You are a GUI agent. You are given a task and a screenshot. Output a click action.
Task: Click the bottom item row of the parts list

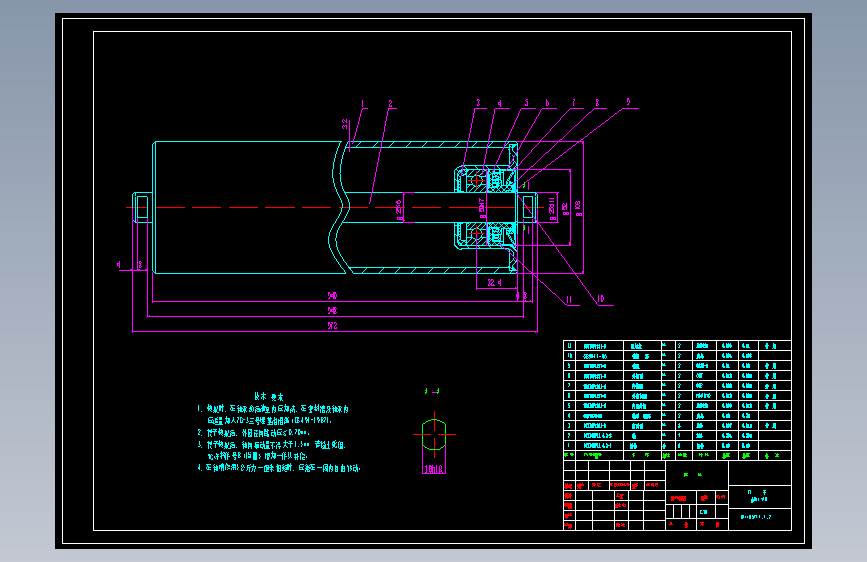(x=677, y=445)
